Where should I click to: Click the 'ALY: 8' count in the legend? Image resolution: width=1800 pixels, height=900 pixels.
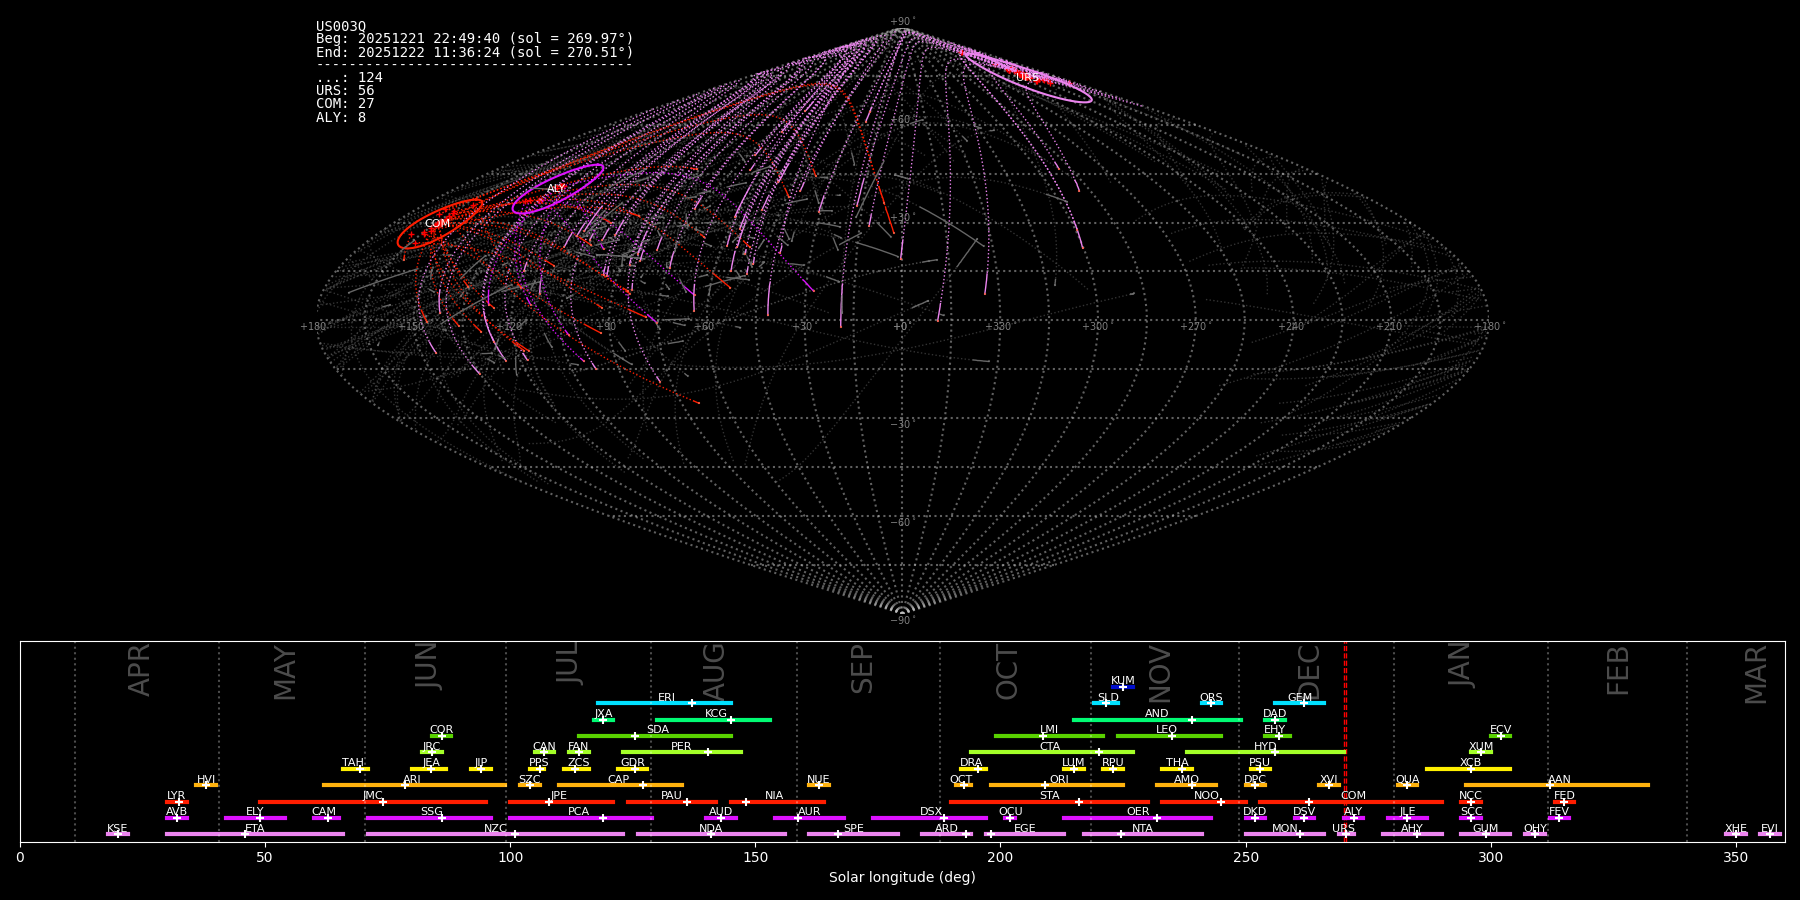pyautogui.click(x=341, y=118)
